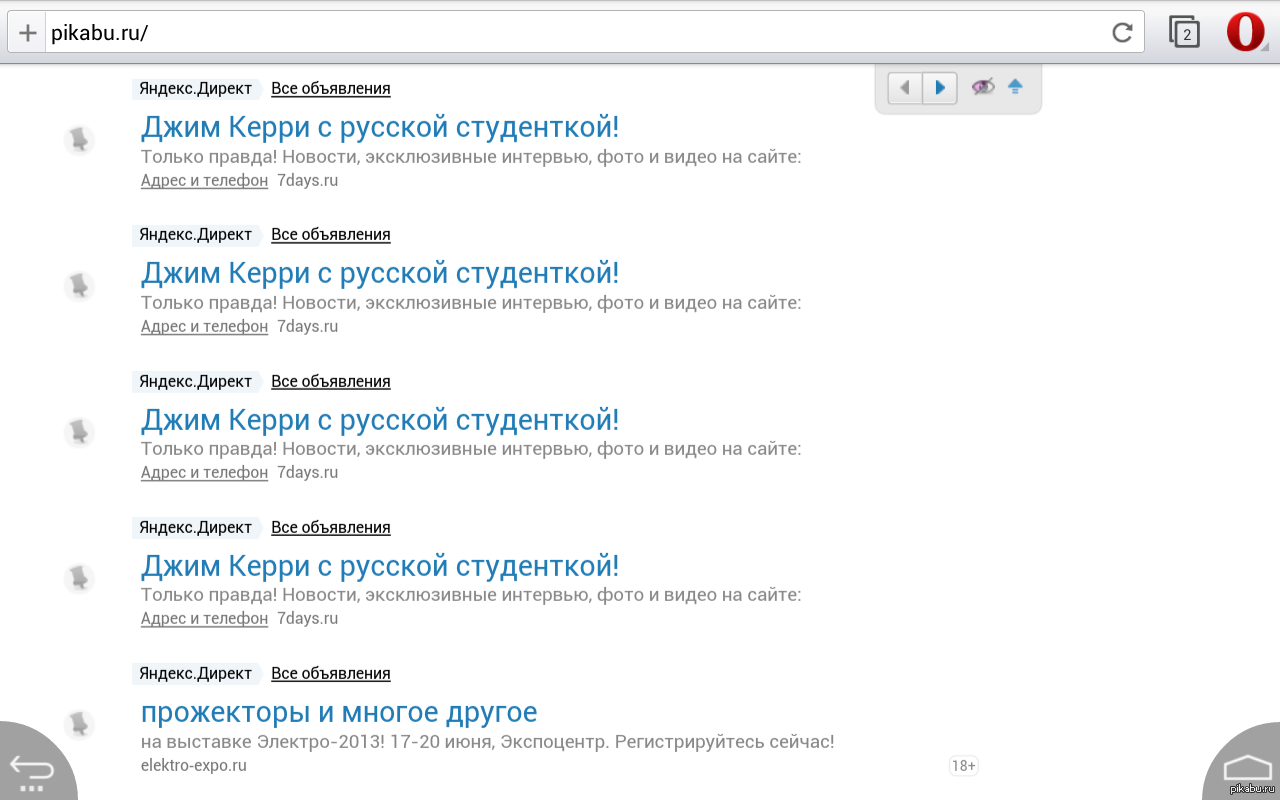This screenshot has height=800, width=1280.
Task: Click 'Только правда!' description under third Джим Керри ad
Action: pyautogui.click(x=471, y=449)
